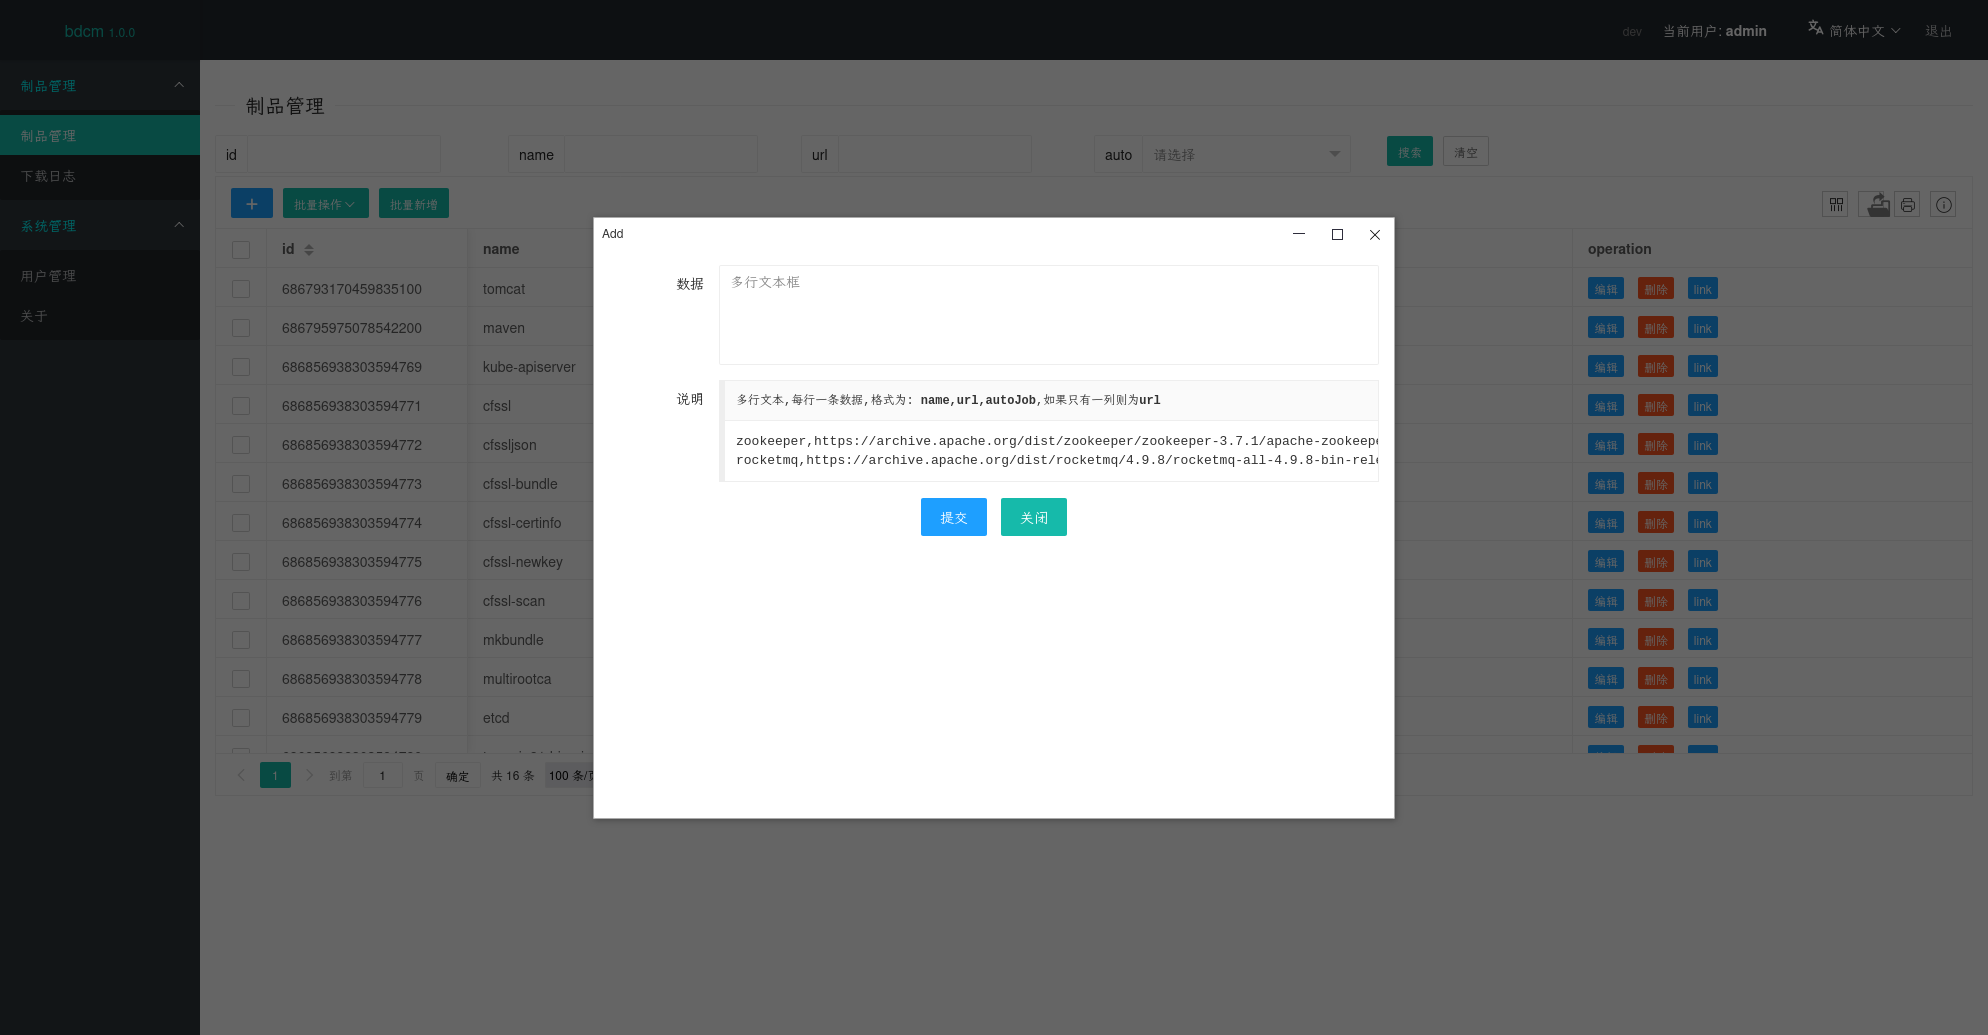Open the auto 请选择 dropdown

[1245, 155]
